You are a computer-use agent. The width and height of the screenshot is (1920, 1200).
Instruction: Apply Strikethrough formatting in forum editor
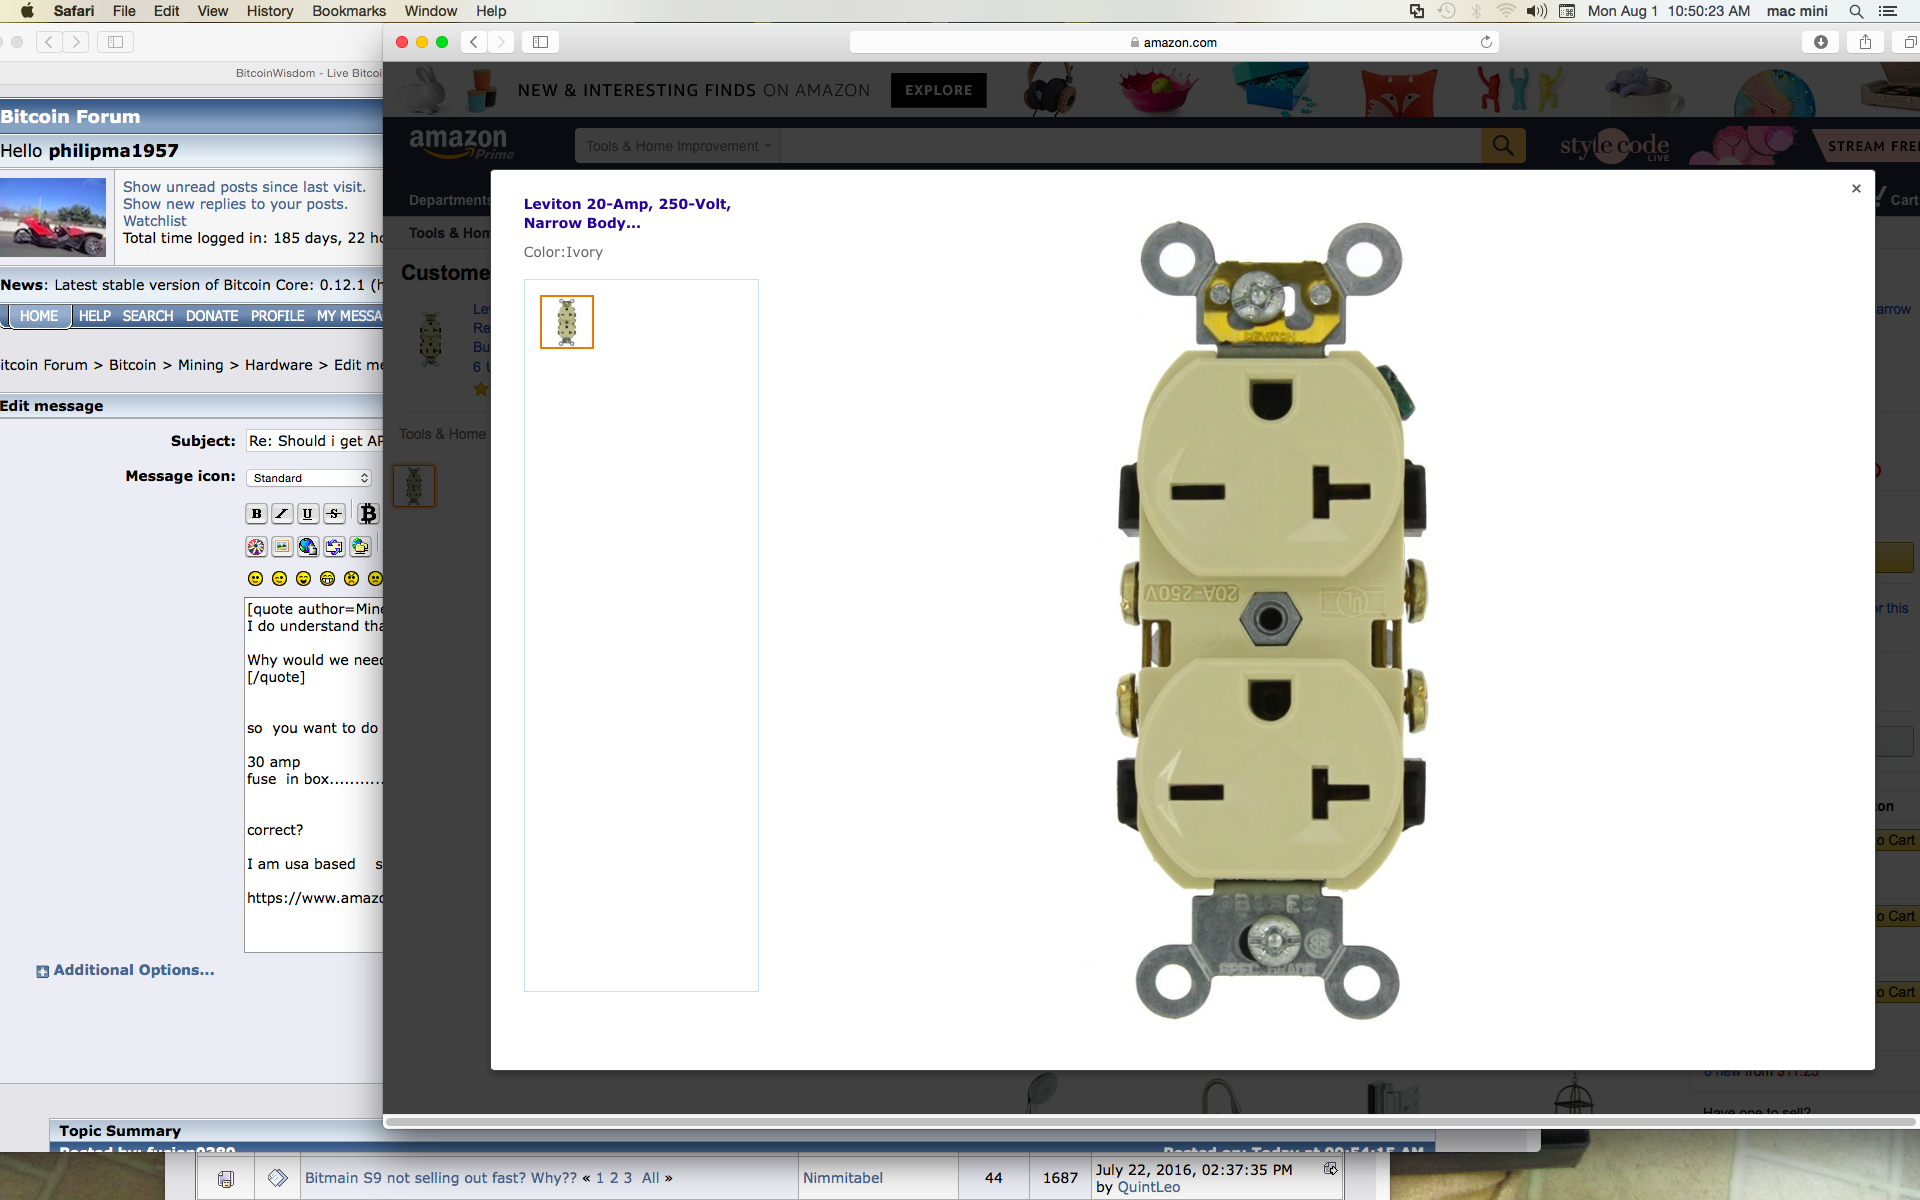click(334, 514)
